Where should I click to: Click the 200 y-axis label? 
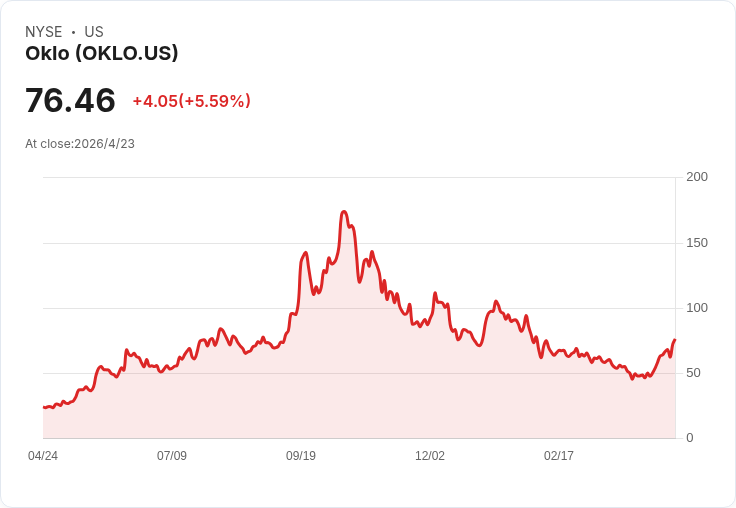pos(697,177)
